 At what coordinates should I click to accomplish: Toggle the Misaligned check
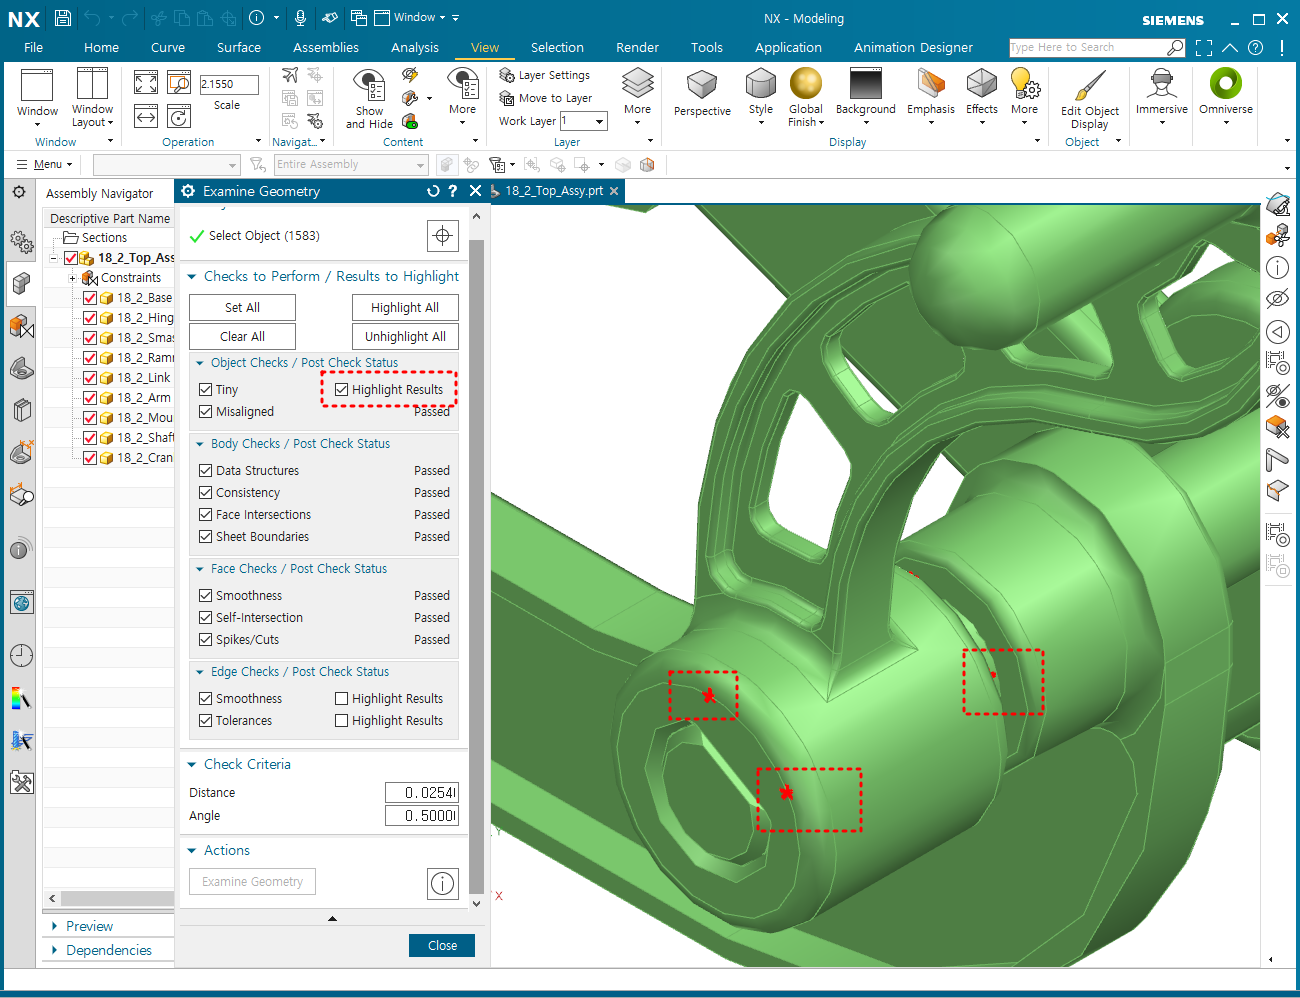(205, 412)
